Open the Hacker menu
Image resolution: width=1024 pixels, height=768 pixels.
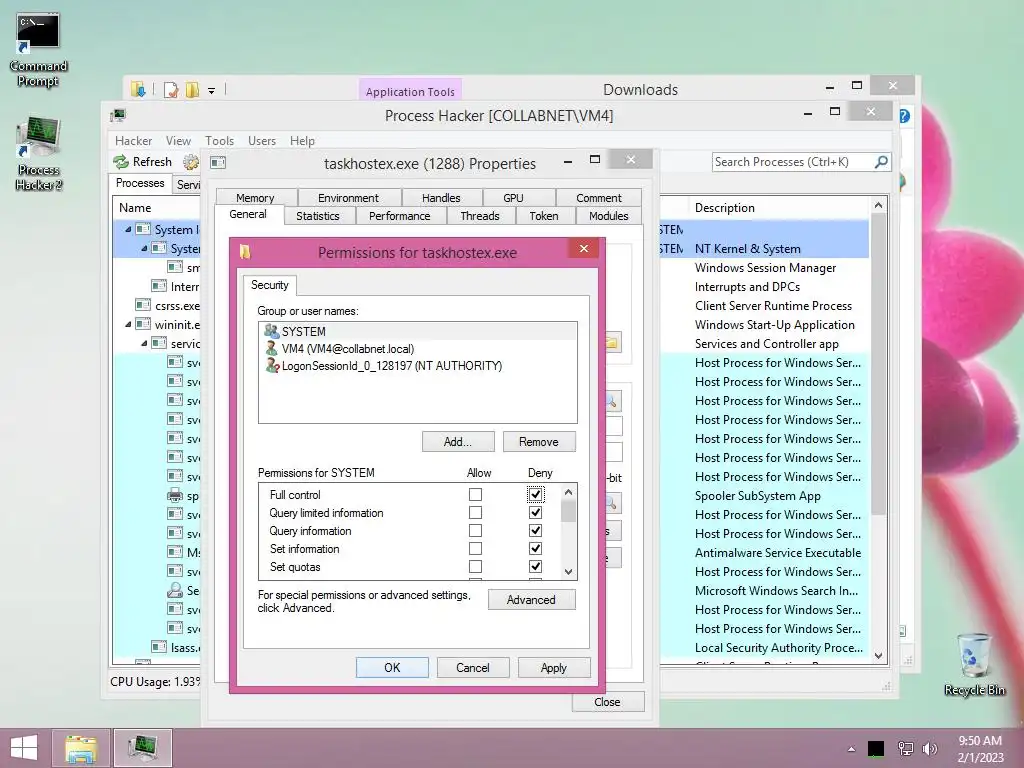click(x=133, y=140)
